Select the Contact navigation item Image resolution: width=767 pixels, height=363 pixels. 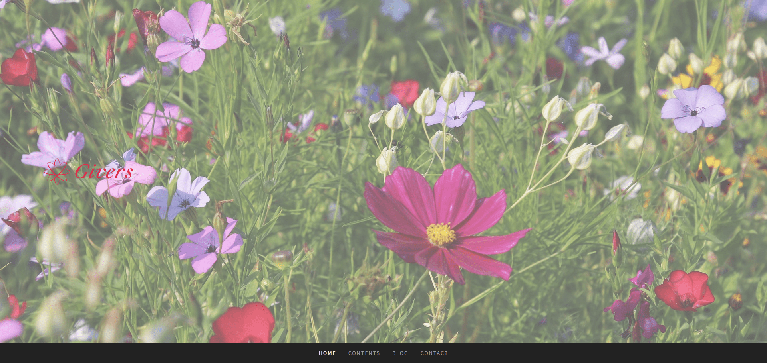coord(434,353)
